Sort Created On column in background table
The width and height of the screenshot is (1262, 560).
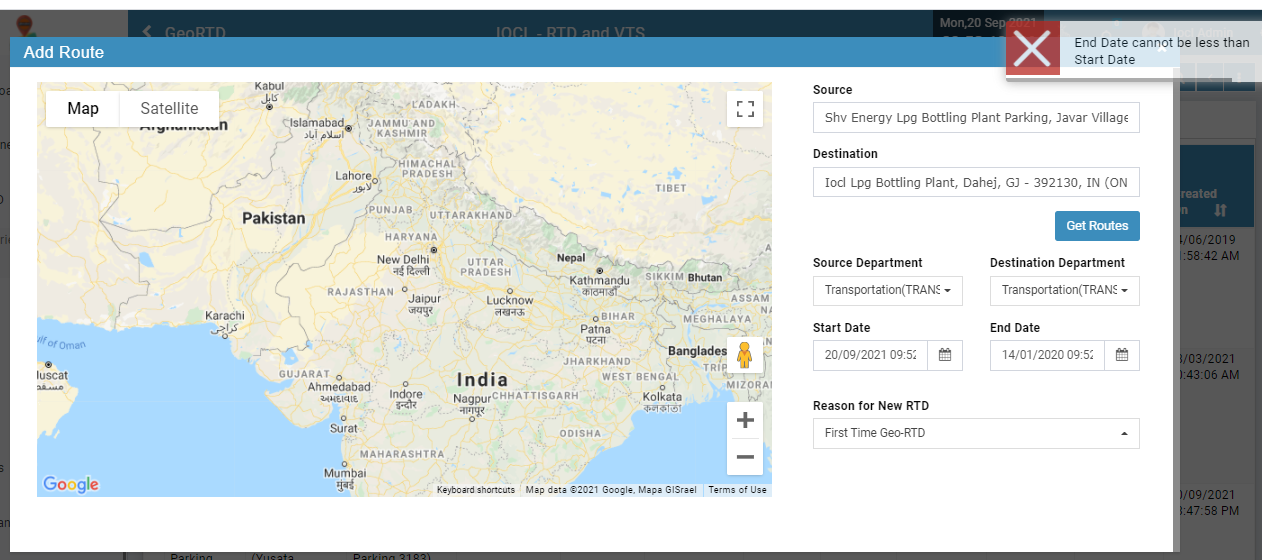click(1220, 210)
